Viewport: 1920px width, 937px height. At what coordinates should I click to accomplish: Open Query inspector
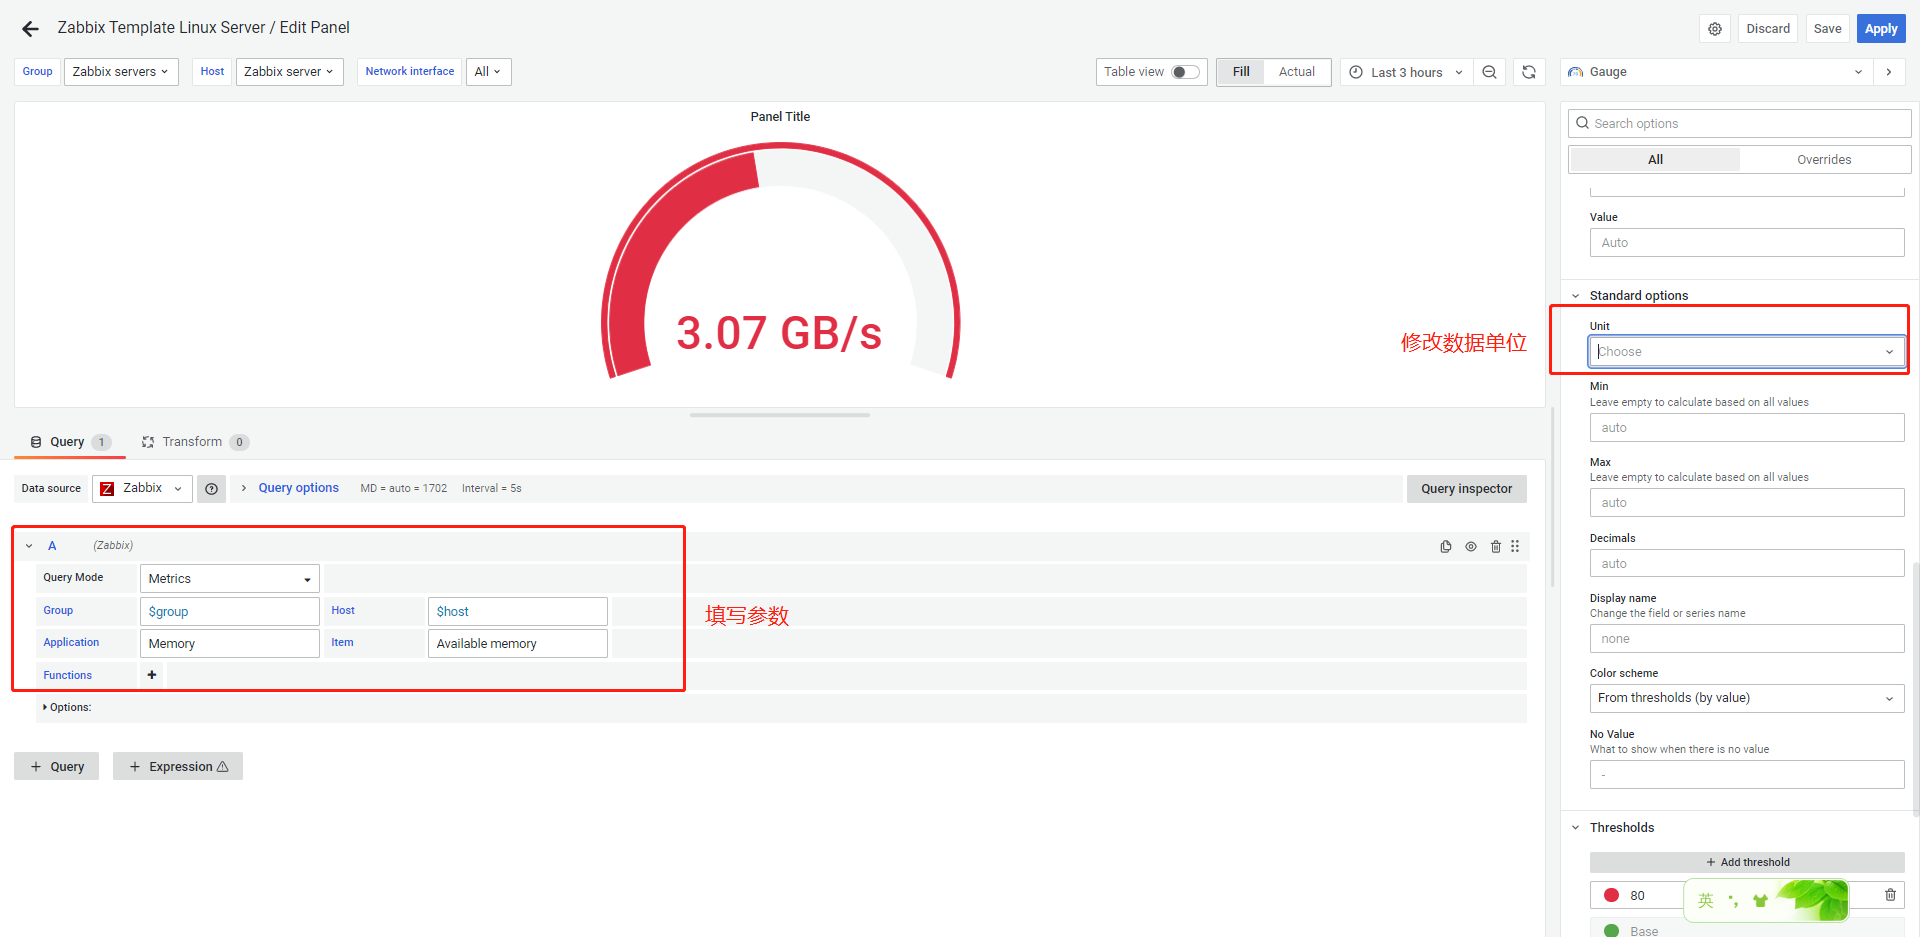click(1466, 489)
